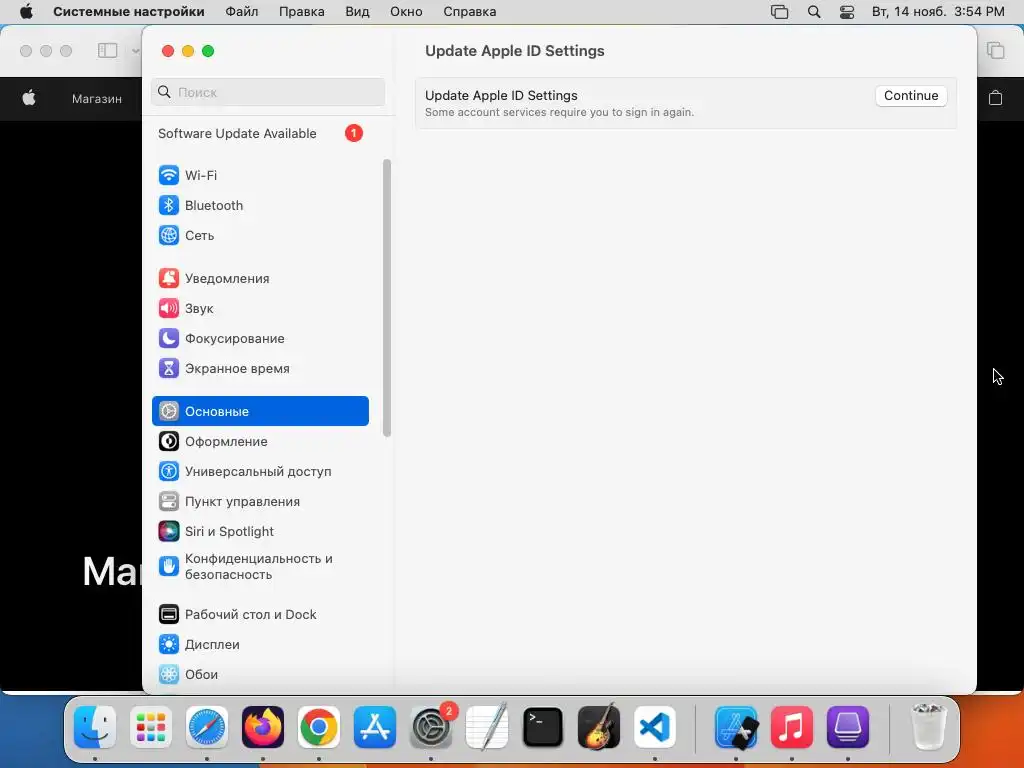Open Trash from the Dock
Image resolution: width=1024 pixels, height=768 pixels.
929,727
